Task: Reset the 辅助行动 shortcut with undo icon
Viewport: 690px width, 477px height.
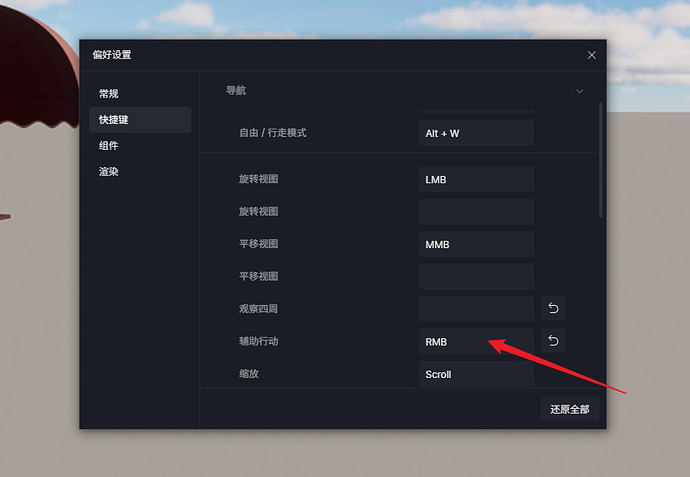Action: click(x=553, y=341)
